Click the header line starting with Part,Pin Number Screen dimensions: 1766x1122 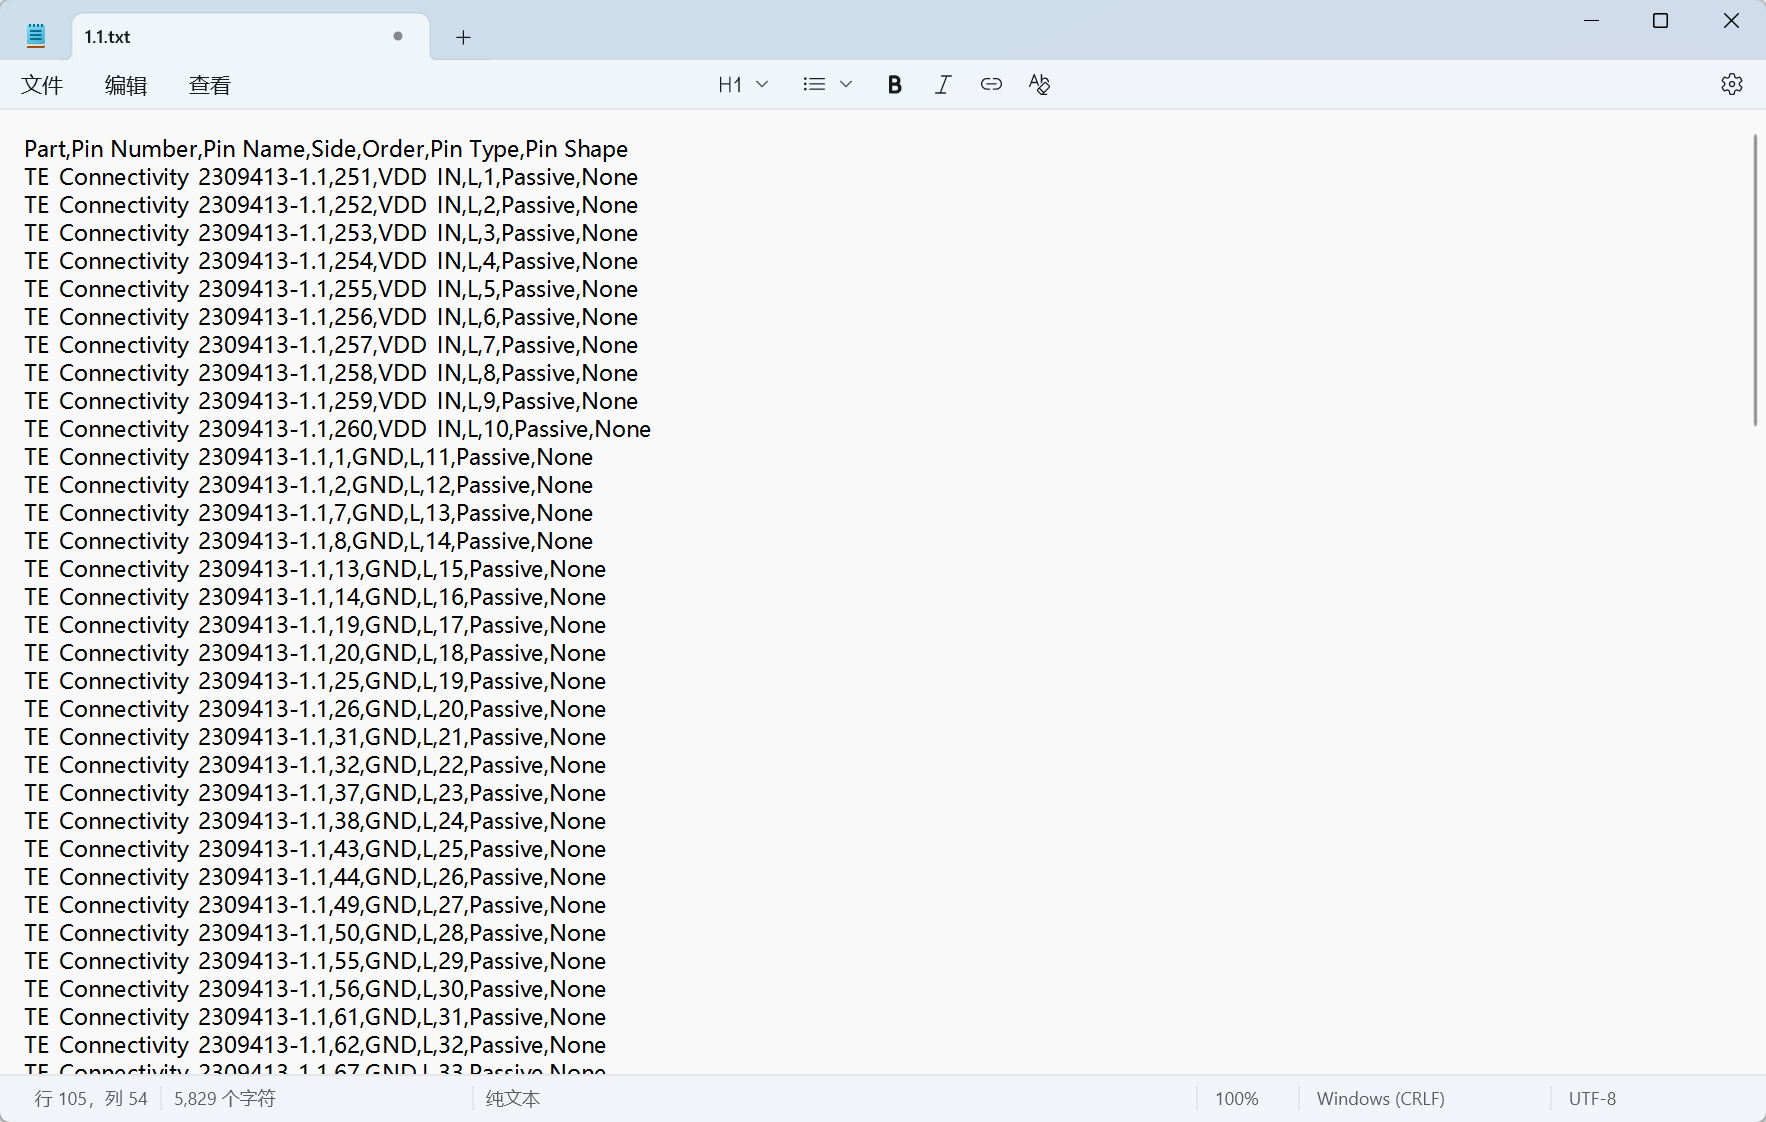[326, 149]
